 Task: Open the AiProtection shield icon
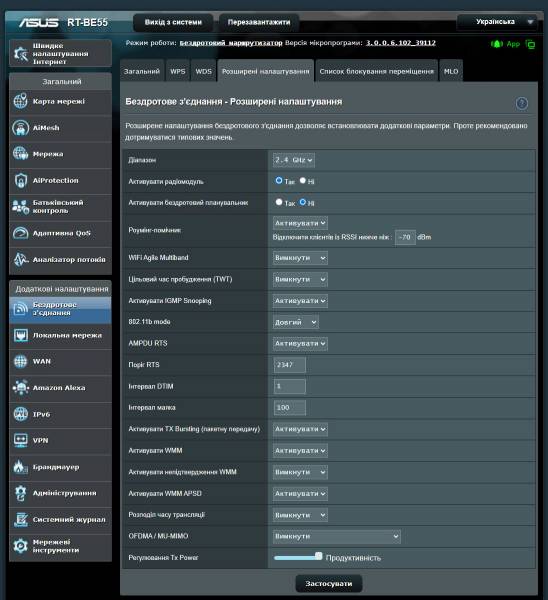point(21,180)
